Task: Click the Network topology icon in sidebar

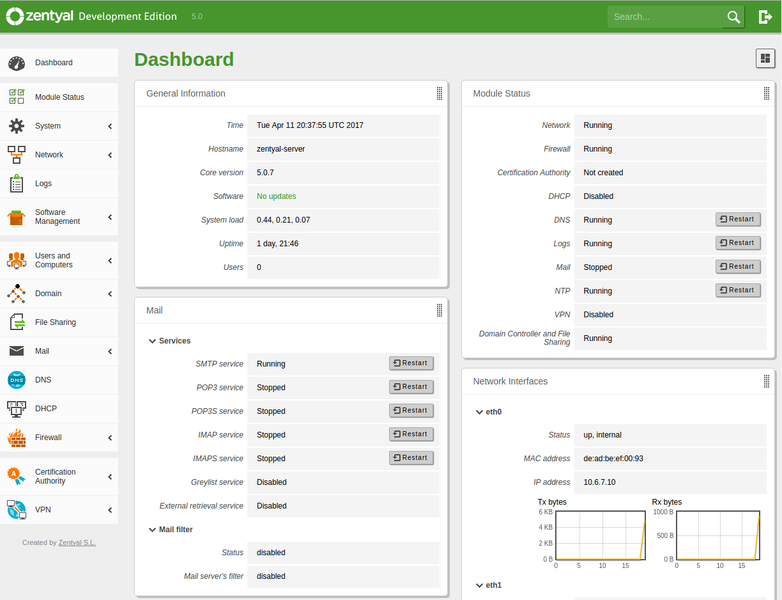Action: [16, 155]
